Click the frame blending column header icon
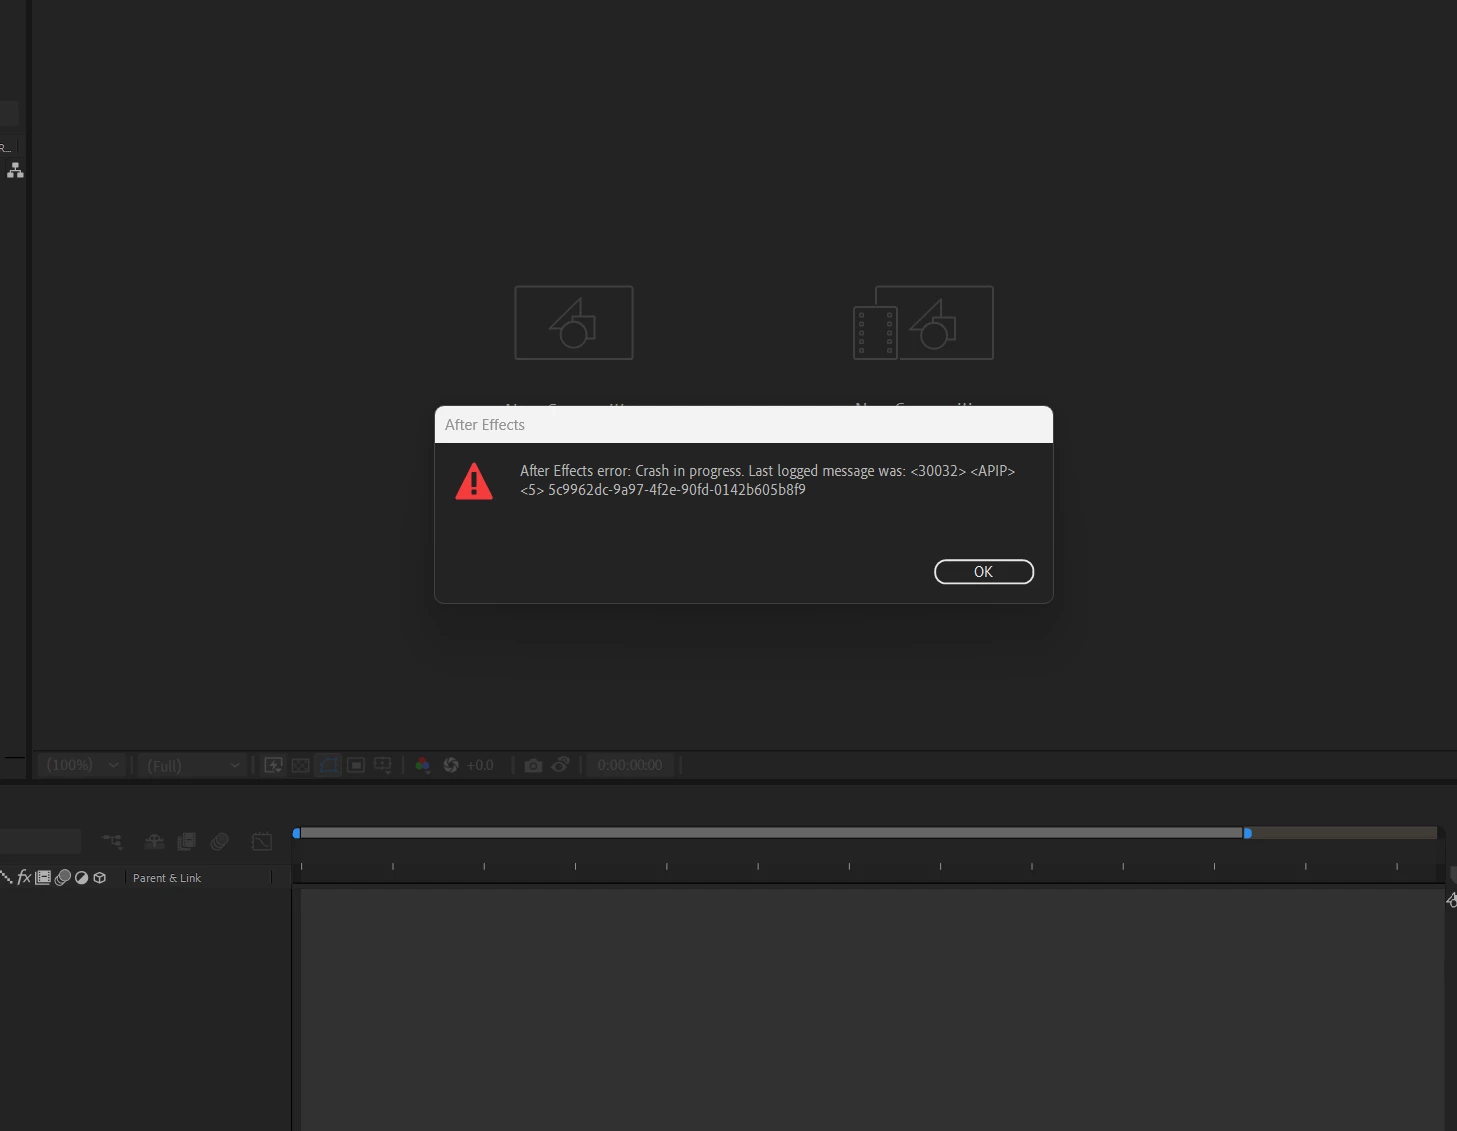1457x1131 pixels. (x=43, y=877)
